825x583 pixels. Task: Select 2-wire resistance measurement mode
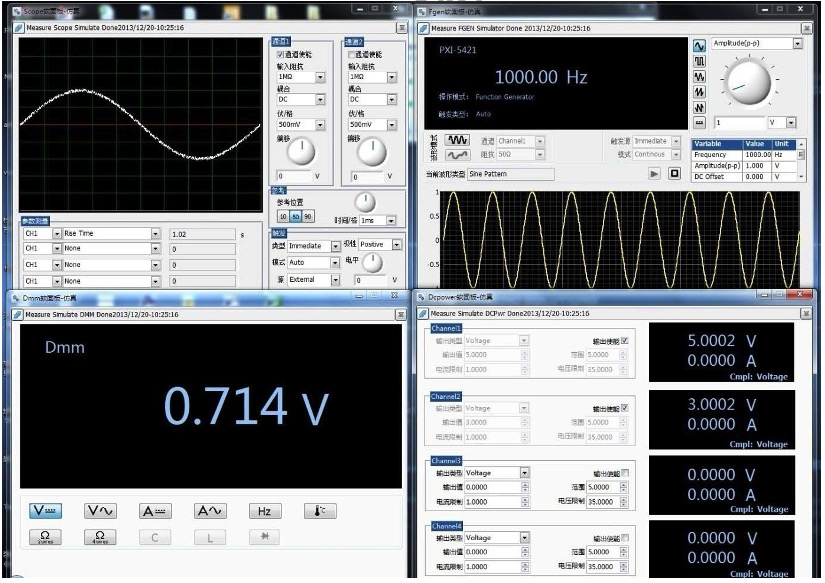pos(45,537)
